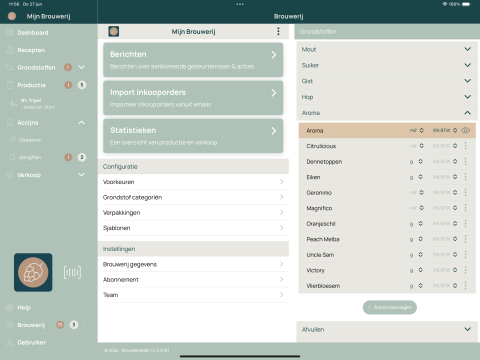Expand the Afvullen category

[387, 329]
